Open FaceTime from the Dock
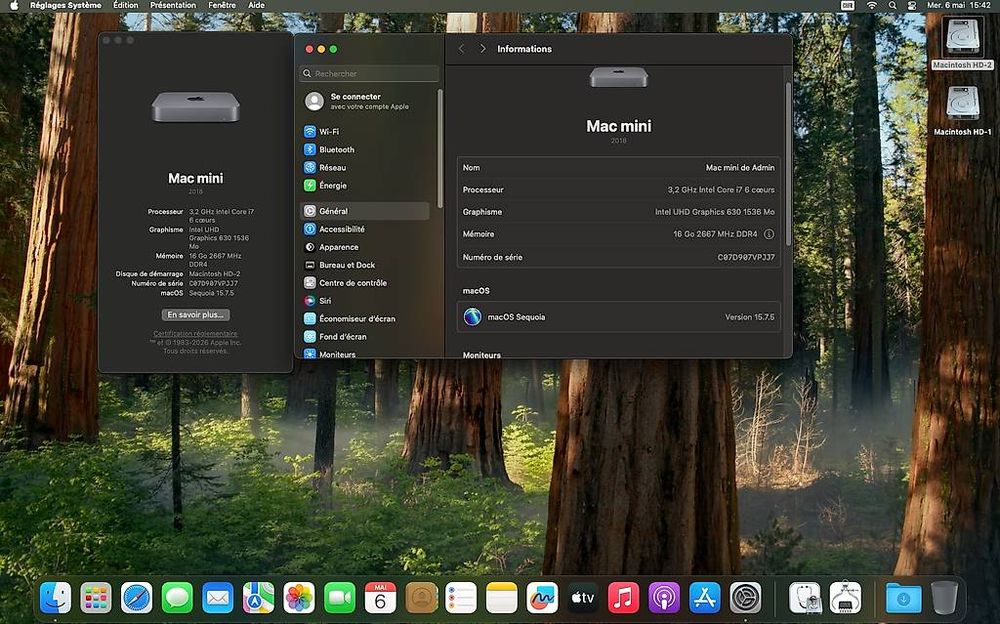This screenshot has height=624, width=1000. point(340,598)
